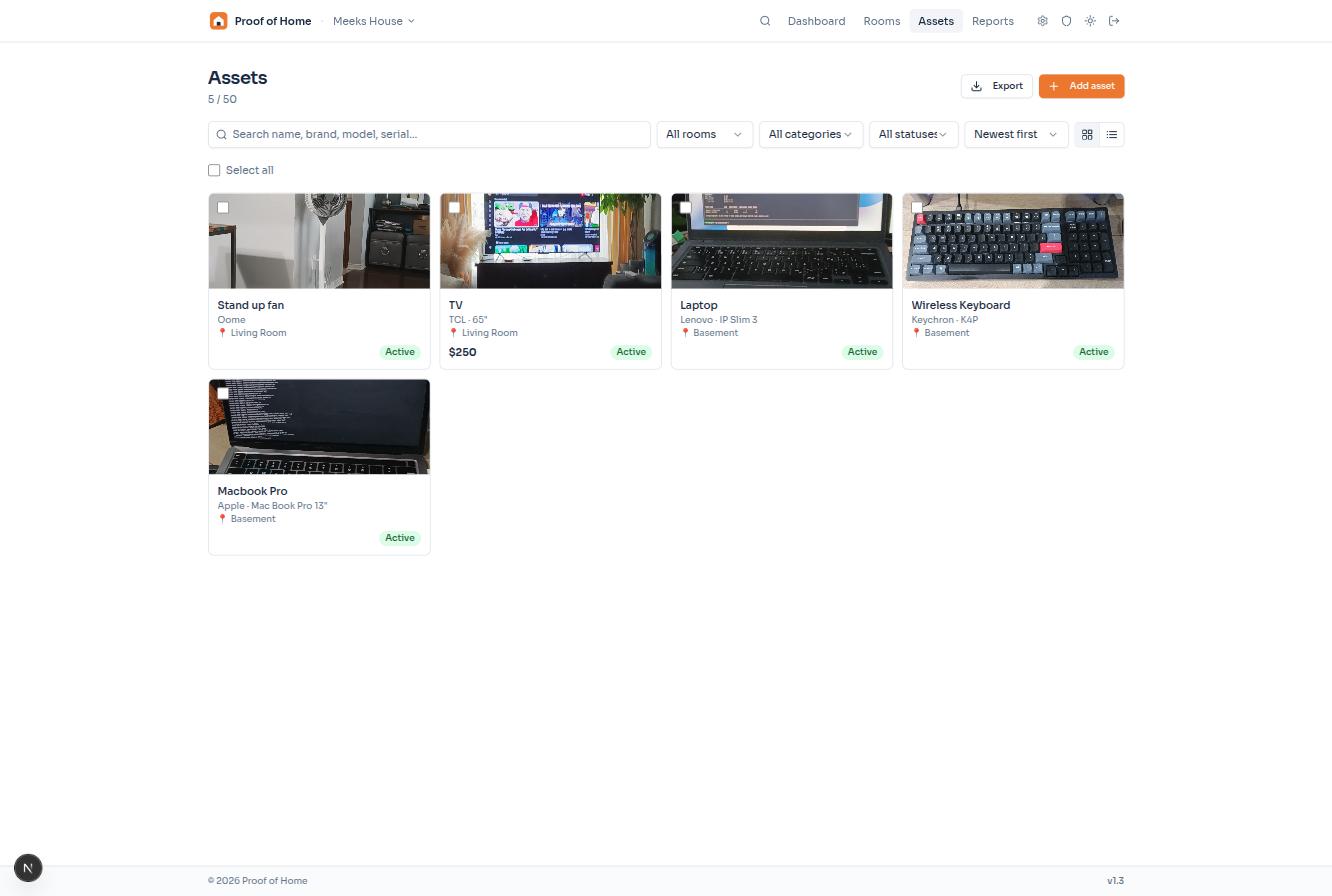The width and height of the screenshot is (1332, 896).
Task: Click the v1.3 version label
Action: pyautogui.click(x=1115, y=881)
